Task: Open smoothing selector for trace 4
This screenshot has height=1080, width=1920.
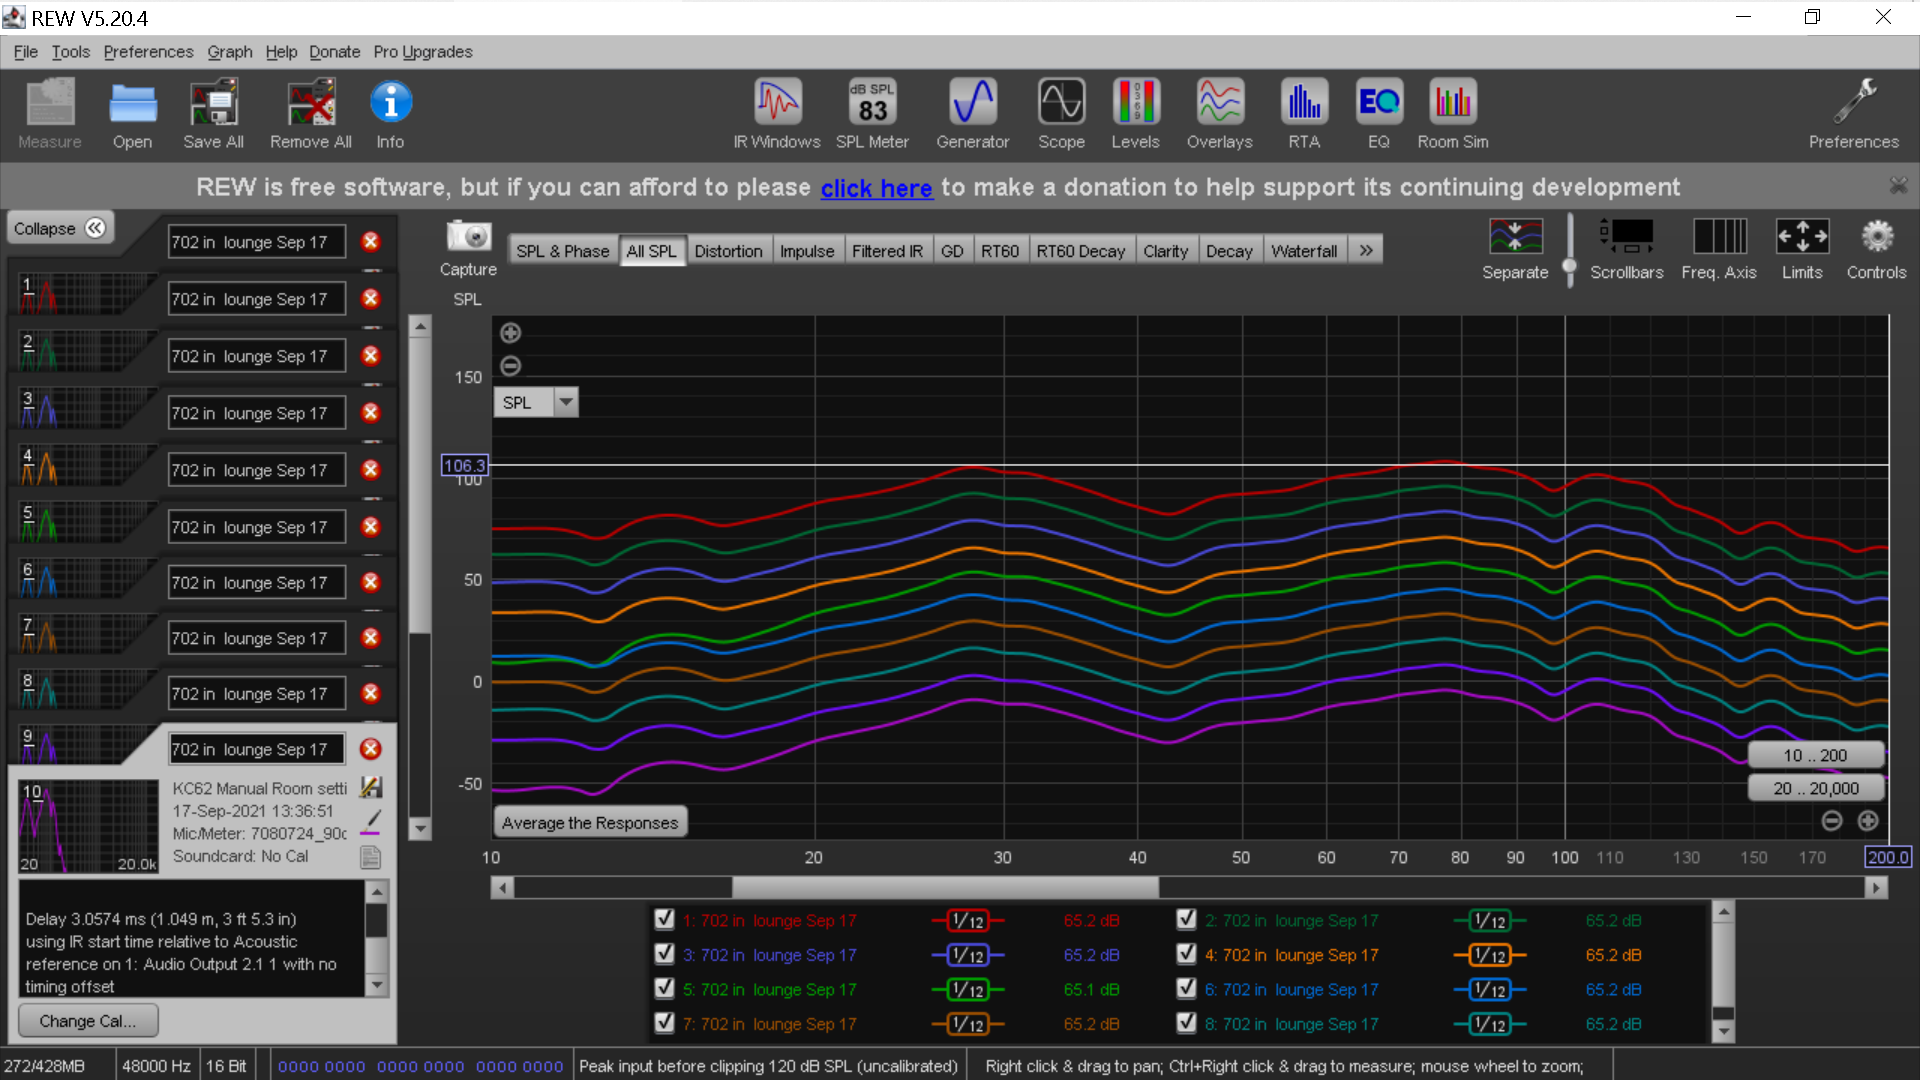Action: click(1489, 955)
